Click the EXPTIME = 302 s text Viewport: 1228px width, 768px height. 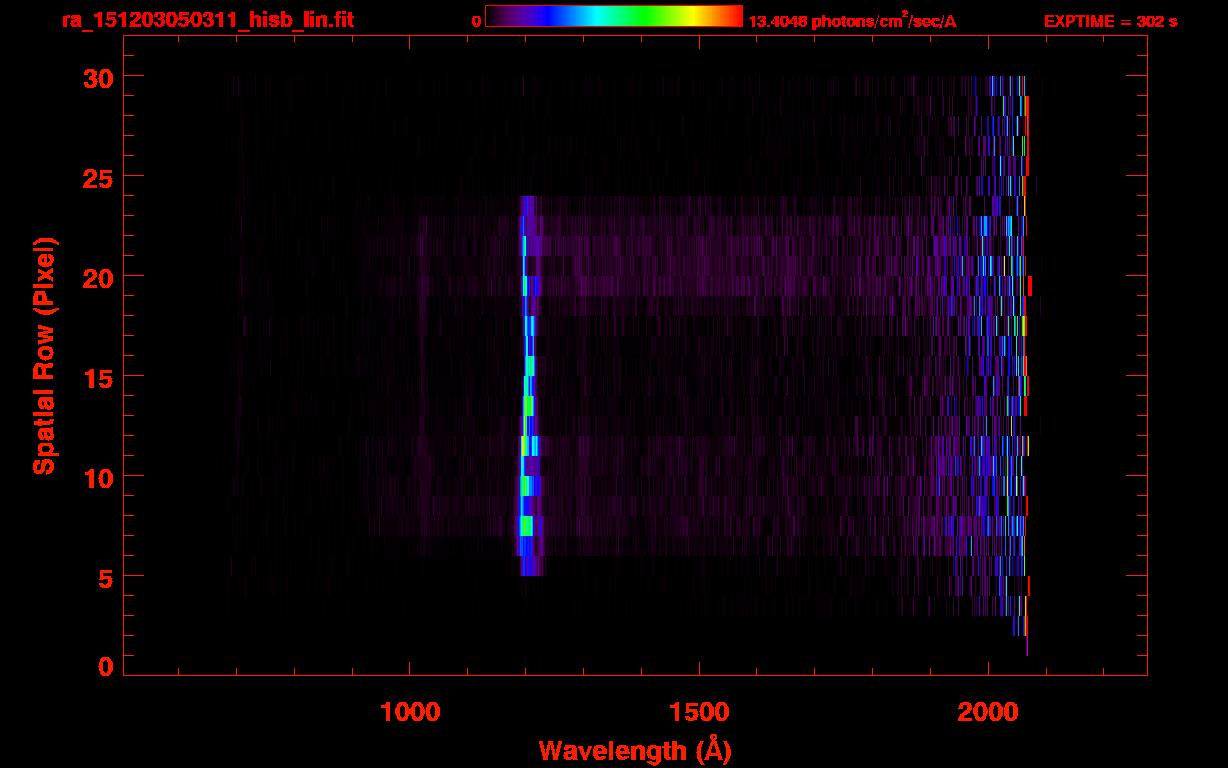pyautogui.click(x=1110, y=21)
